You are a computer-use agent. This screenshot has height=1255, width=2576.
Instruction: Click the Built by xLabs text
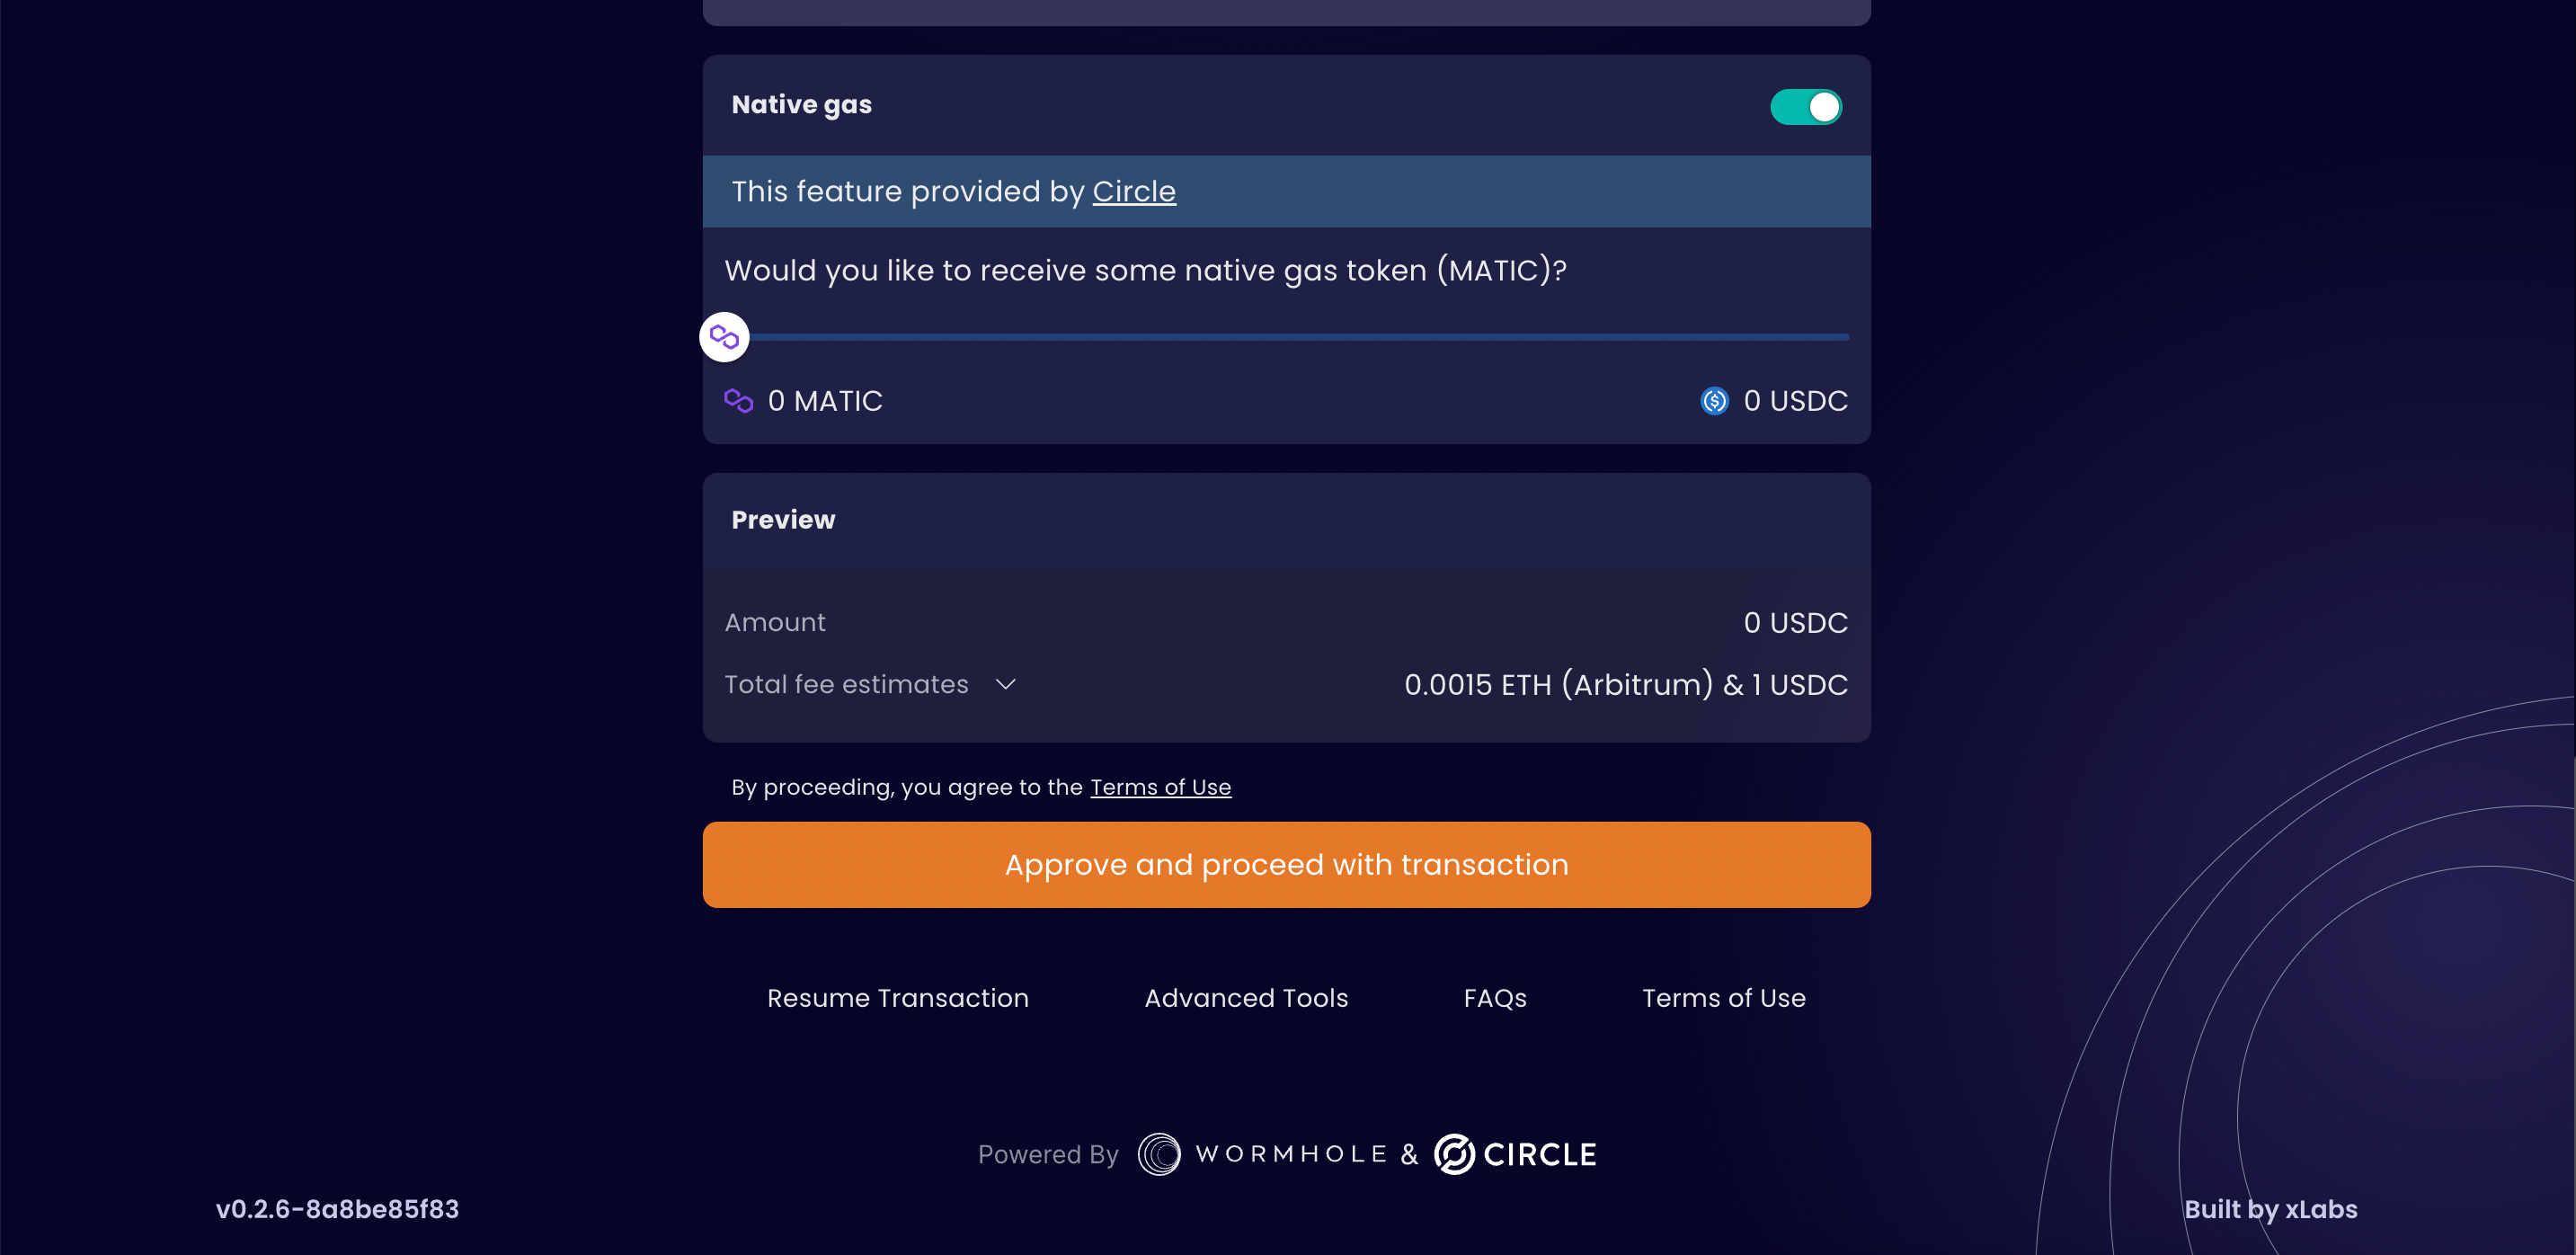point(2270,1209)
